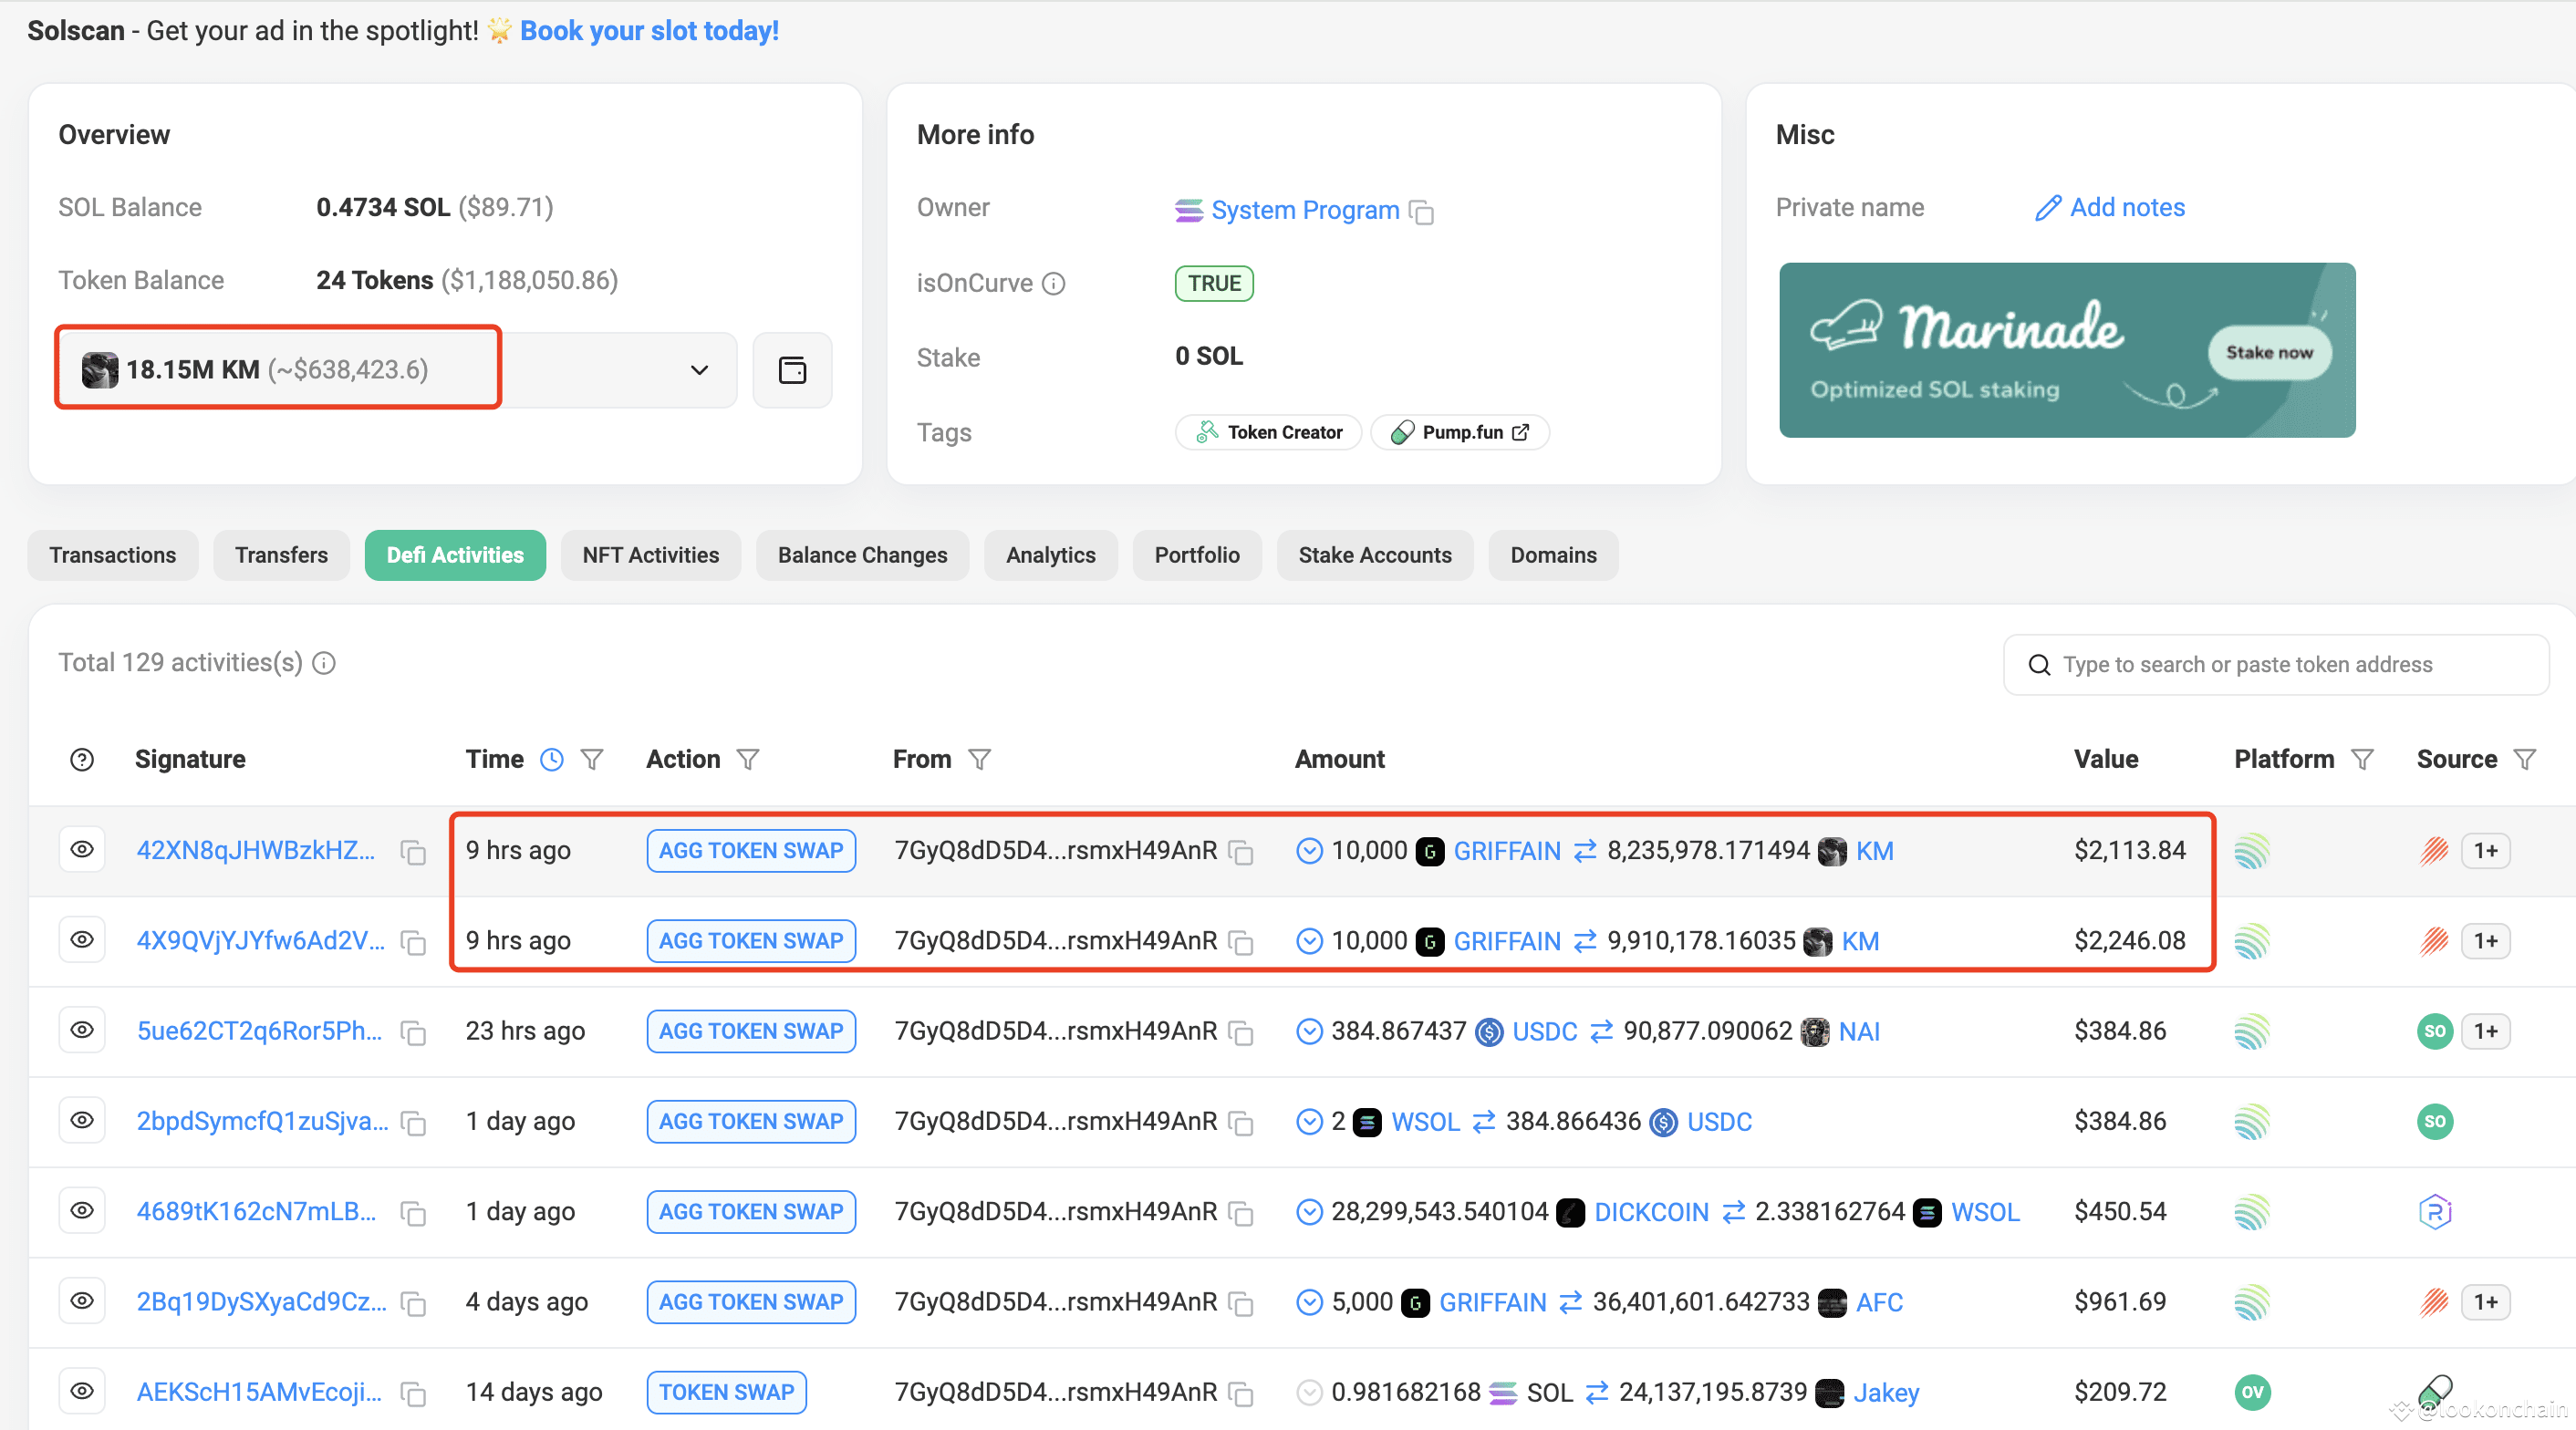Click info icon next to isOnCurve
The width and height of the screenshot is (2576, 1430).
1054,284
